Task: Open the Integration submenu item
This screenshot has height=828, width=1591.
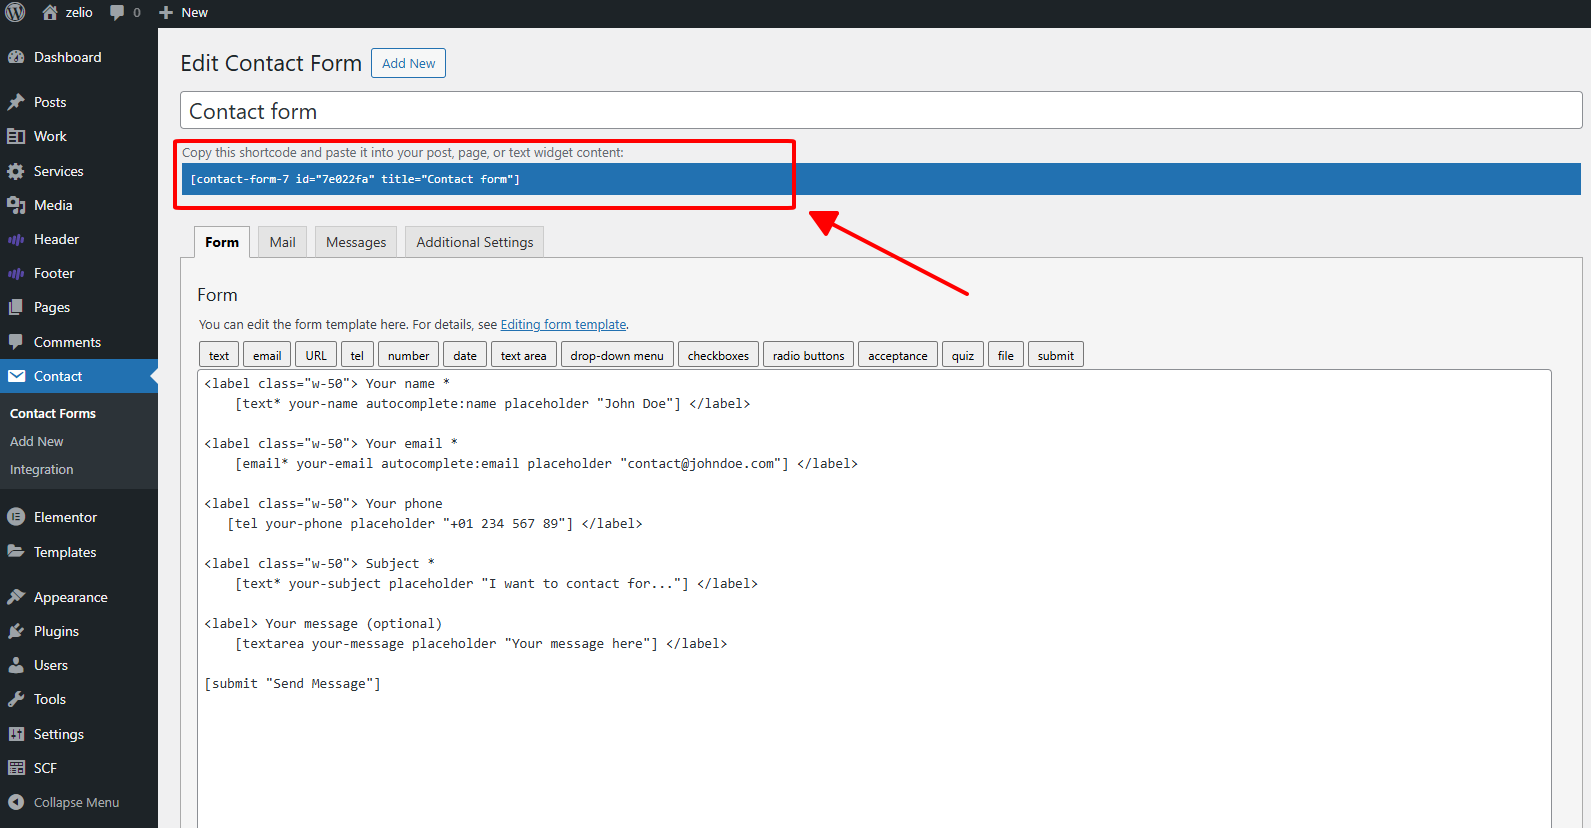Action: pyautogui.click(x=42, y=469)
